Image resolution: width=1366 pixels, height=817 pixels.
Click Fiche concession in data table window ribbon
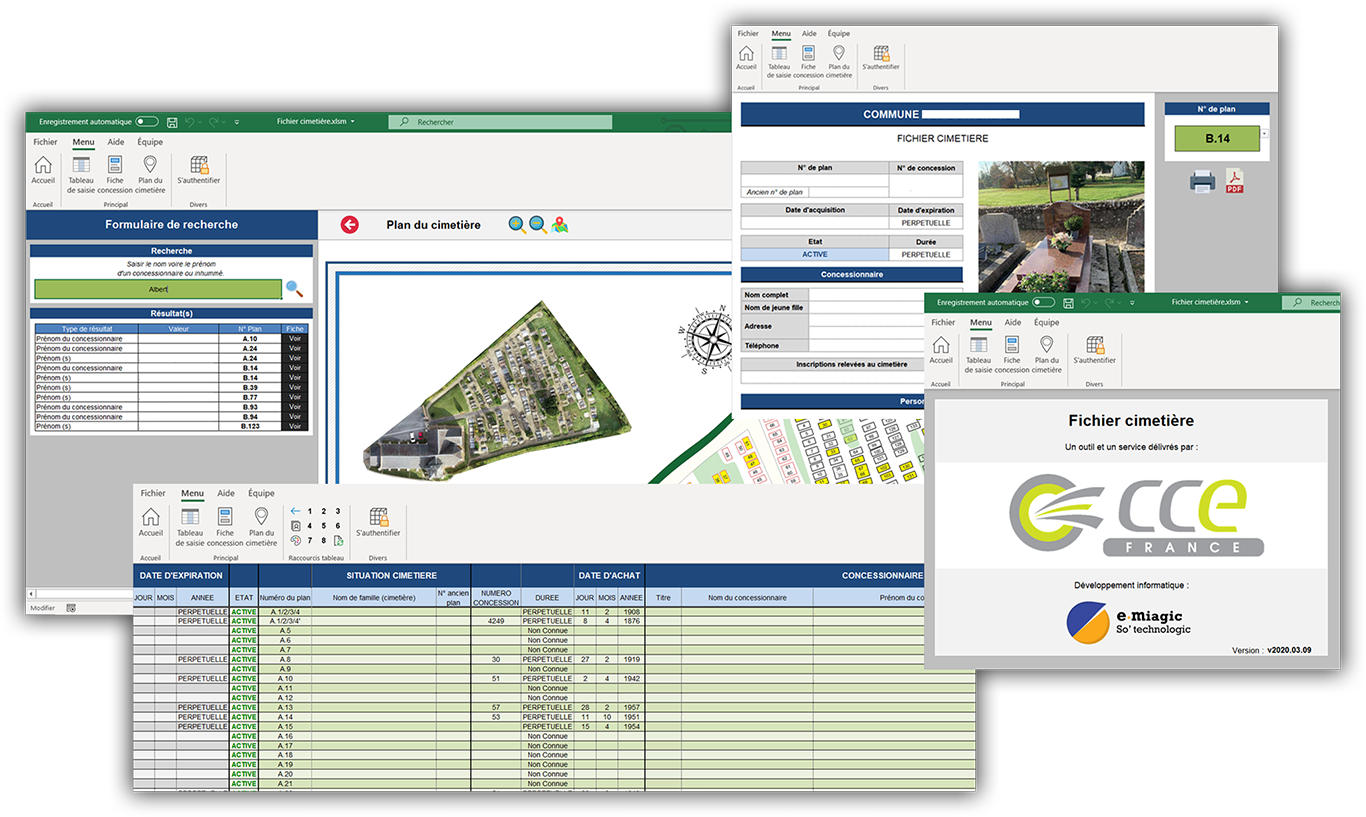[225, 527]
